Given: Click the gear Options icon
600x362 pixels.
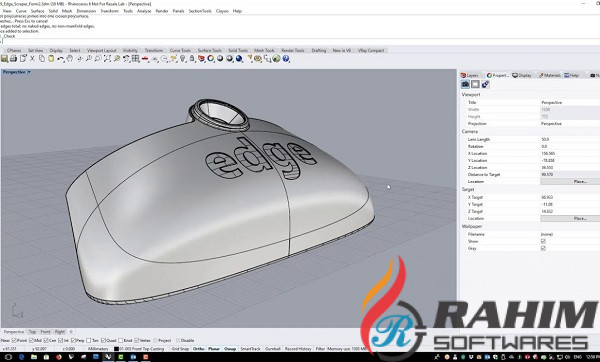Looking at the screenshot, I should click(x=258, y=59).
